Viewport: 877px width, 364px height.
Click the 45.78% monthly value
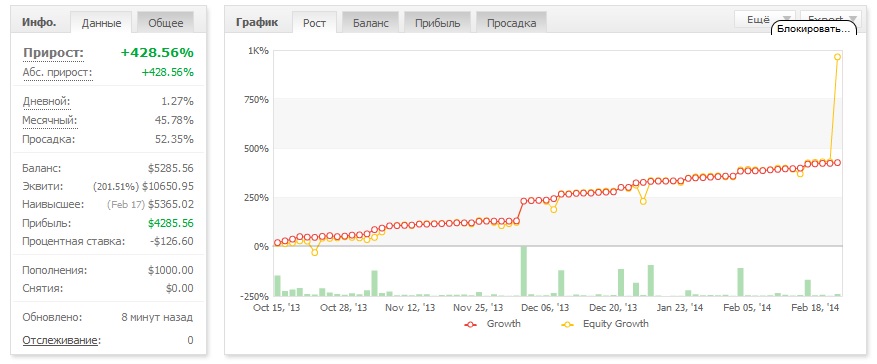coord(174,121)
